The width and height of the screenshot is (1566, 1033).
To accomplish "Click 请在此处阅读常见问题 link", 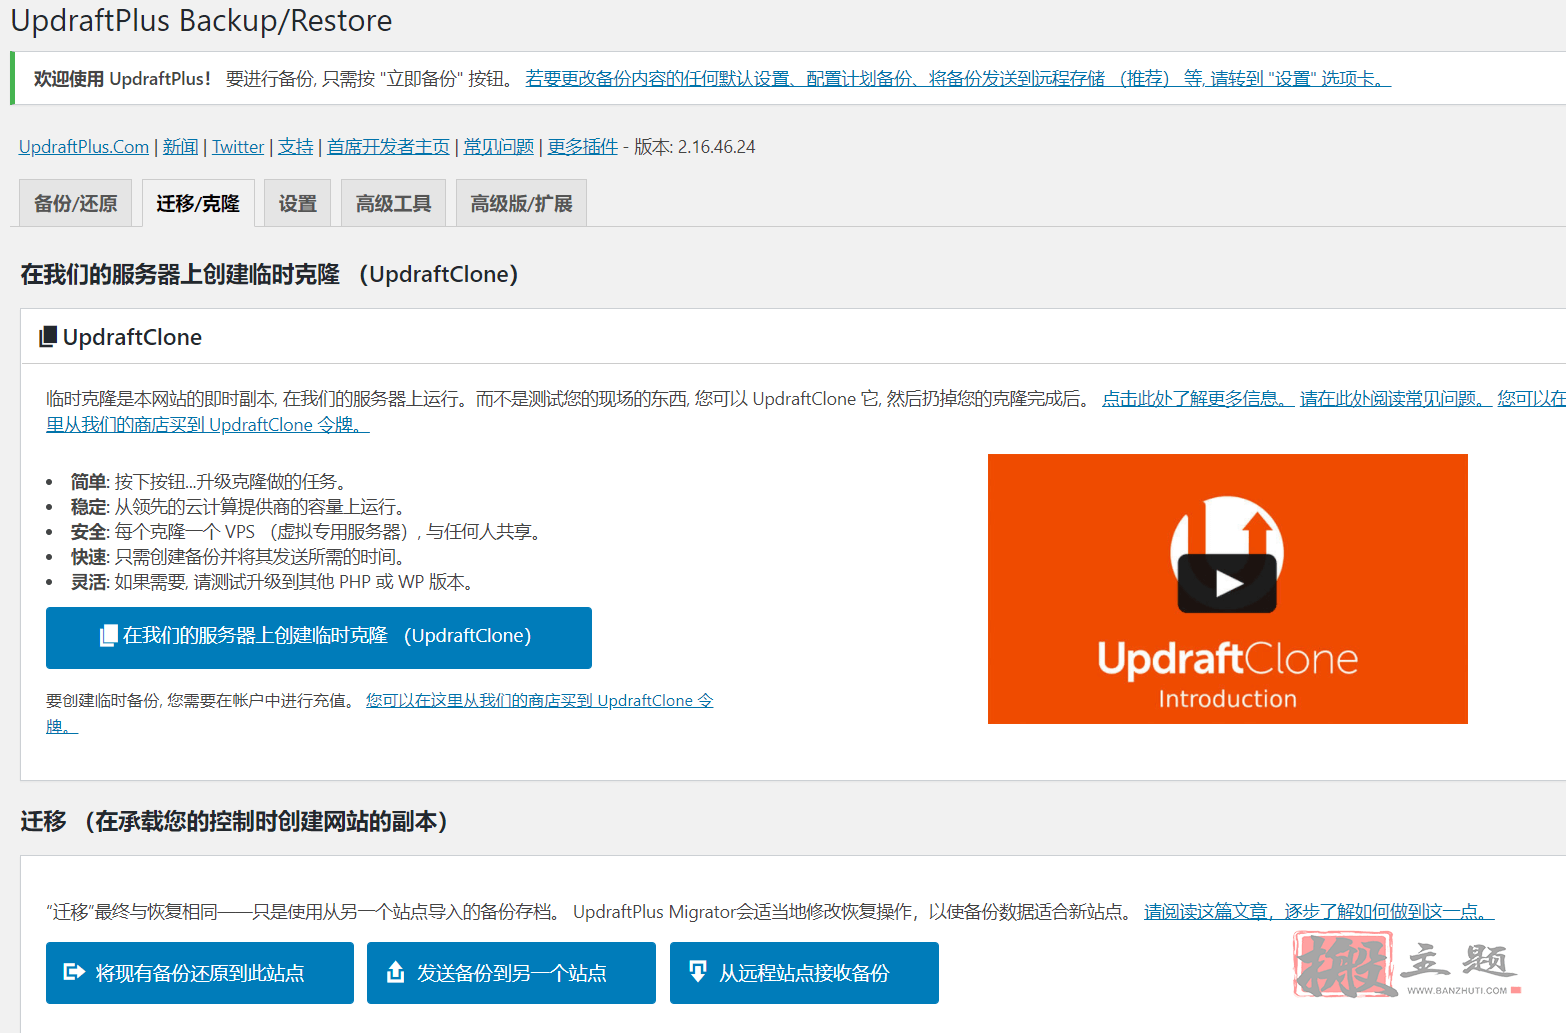I will coord(1396,398).
